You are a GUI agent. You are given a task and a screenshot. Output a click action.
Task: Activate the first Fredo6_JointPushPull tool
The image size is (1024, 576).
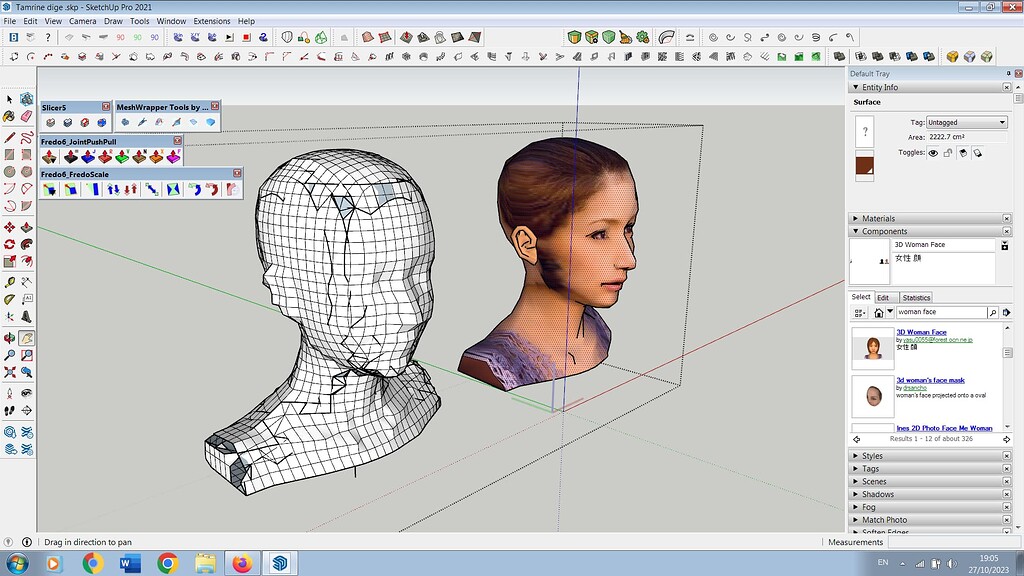coord(48,158)
